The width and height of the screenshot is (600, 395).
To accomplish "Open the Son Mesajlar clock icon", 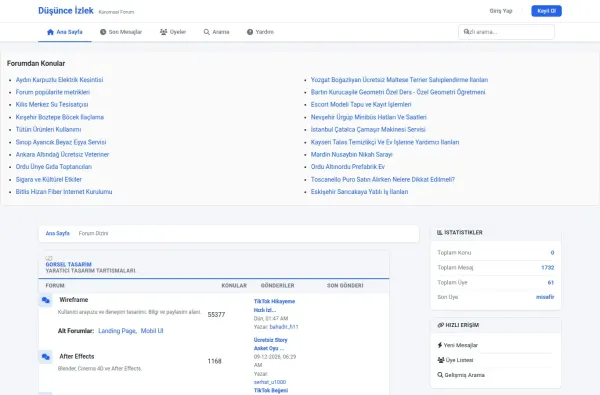I will pos(103,32).
